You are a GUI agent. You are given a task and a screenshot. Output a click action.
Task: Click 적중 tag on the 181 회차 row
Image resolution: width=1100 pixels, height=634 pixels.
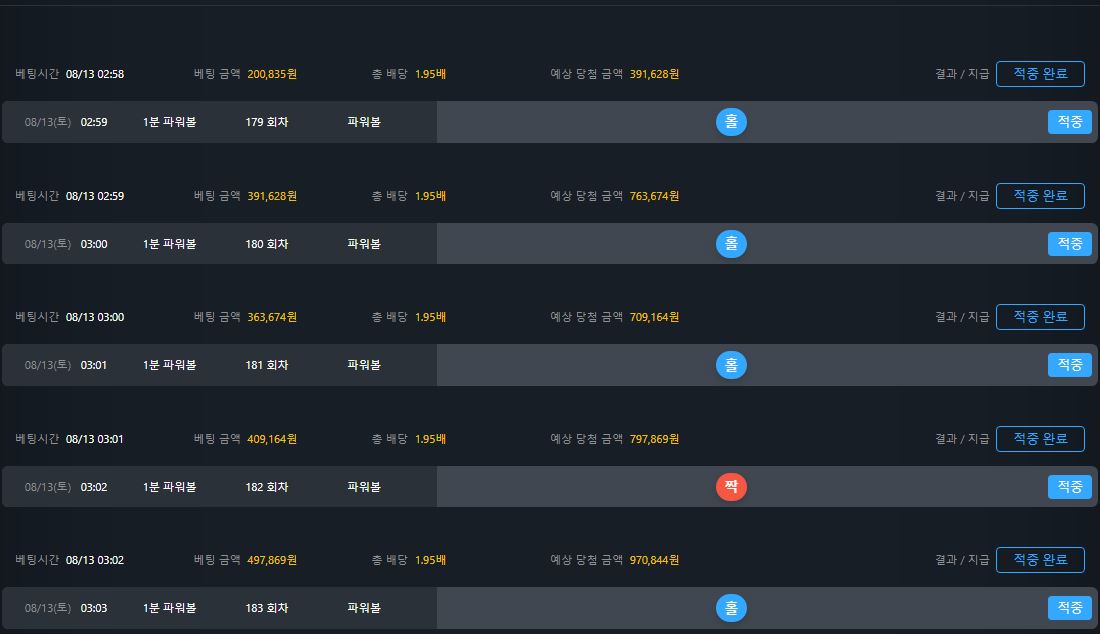1069,365
